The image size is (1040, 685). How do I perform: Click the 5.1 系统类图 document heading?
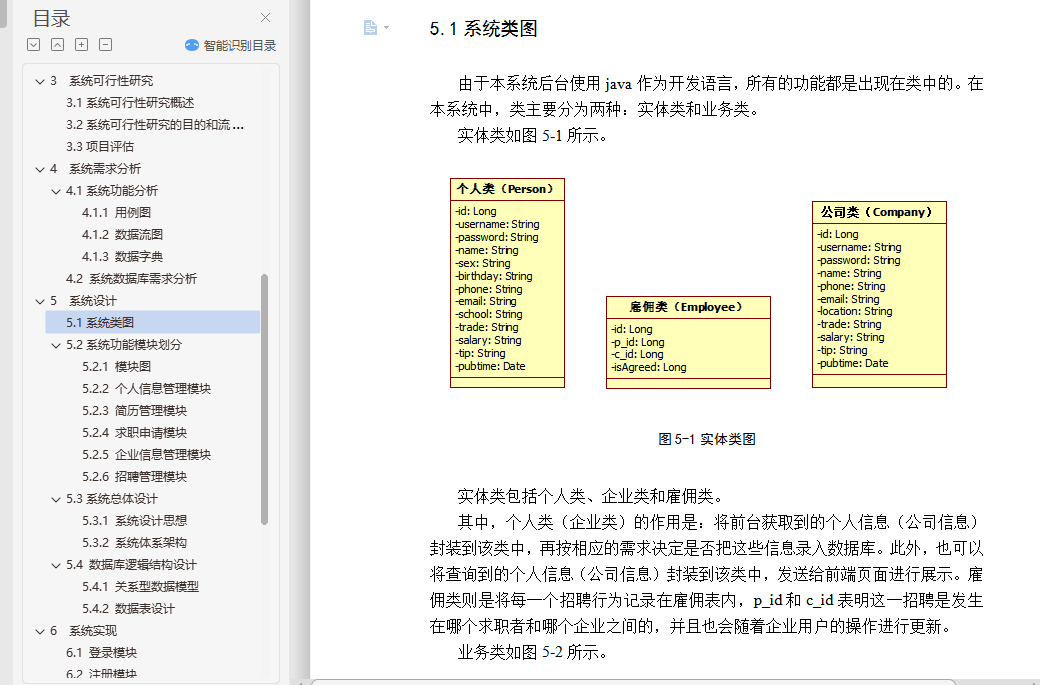[x=483, y=29]
